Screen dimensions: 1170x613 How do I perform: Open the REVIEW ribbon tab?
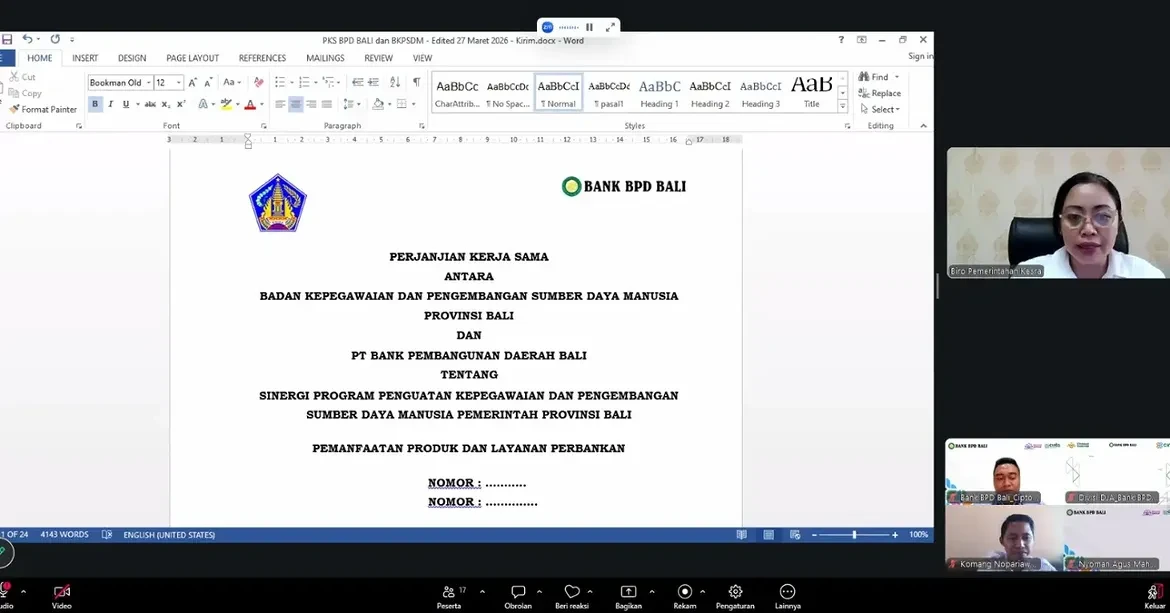378,58
